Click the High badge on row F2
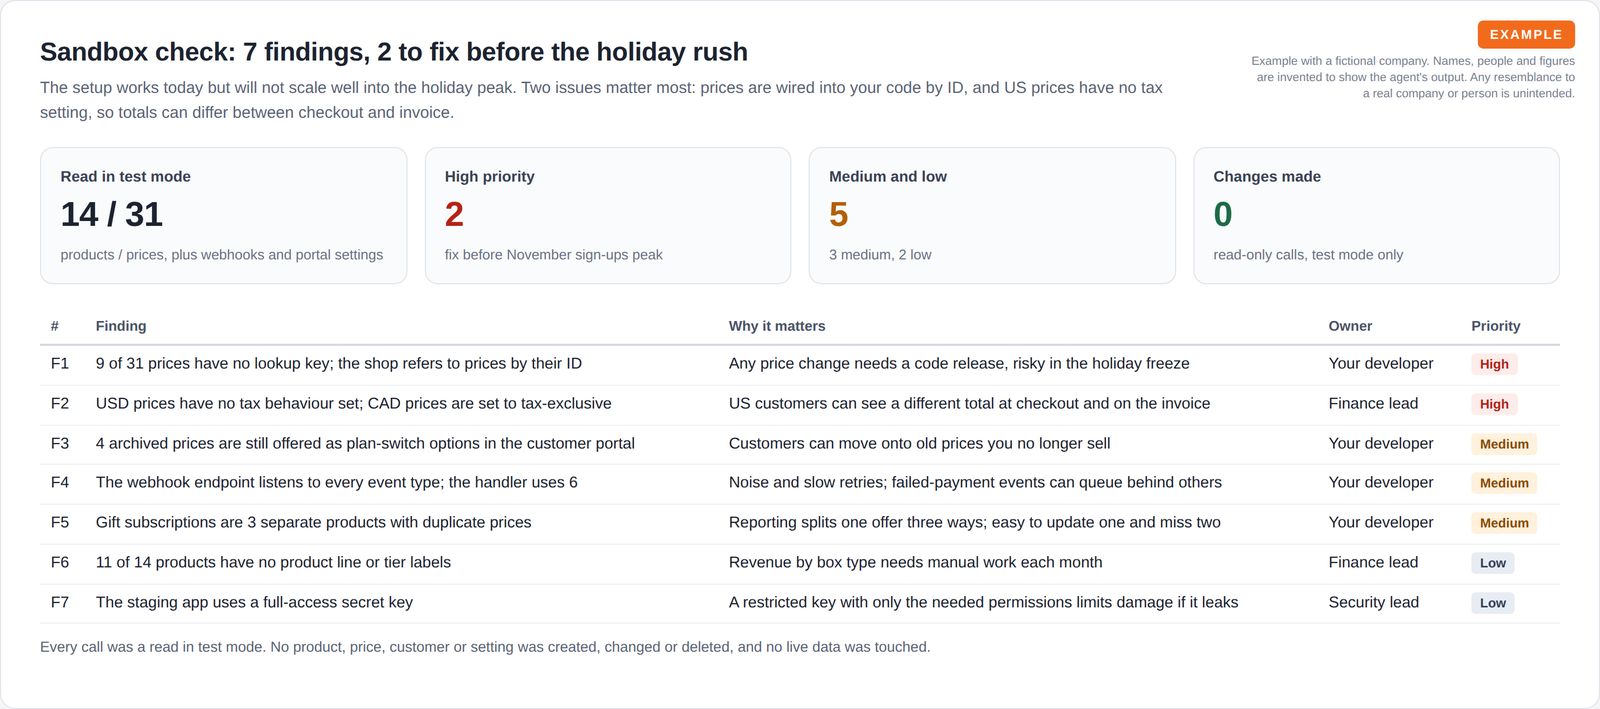The image size is (1600, 709). [1494, 404]
